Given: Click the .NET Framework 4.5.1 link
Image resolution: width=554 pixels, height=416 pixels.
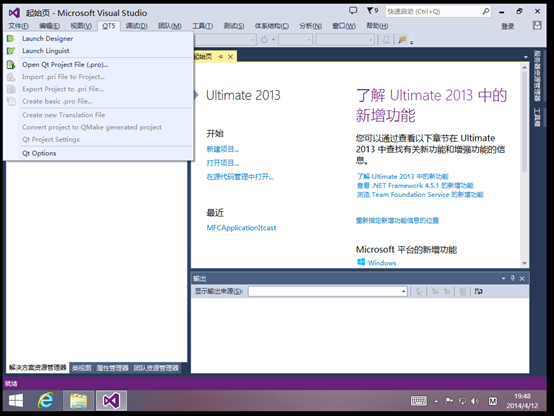Looking at the screenshot, I should click(x=415, y=186).
